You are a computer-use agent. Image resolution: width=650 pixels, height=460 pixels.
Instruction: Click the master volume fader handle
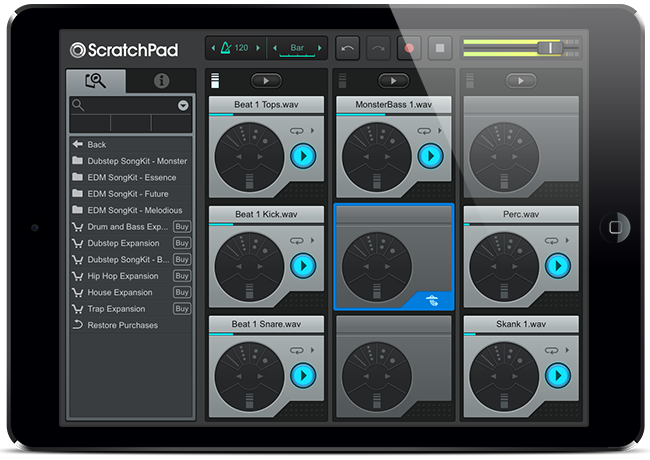point(550,48)
